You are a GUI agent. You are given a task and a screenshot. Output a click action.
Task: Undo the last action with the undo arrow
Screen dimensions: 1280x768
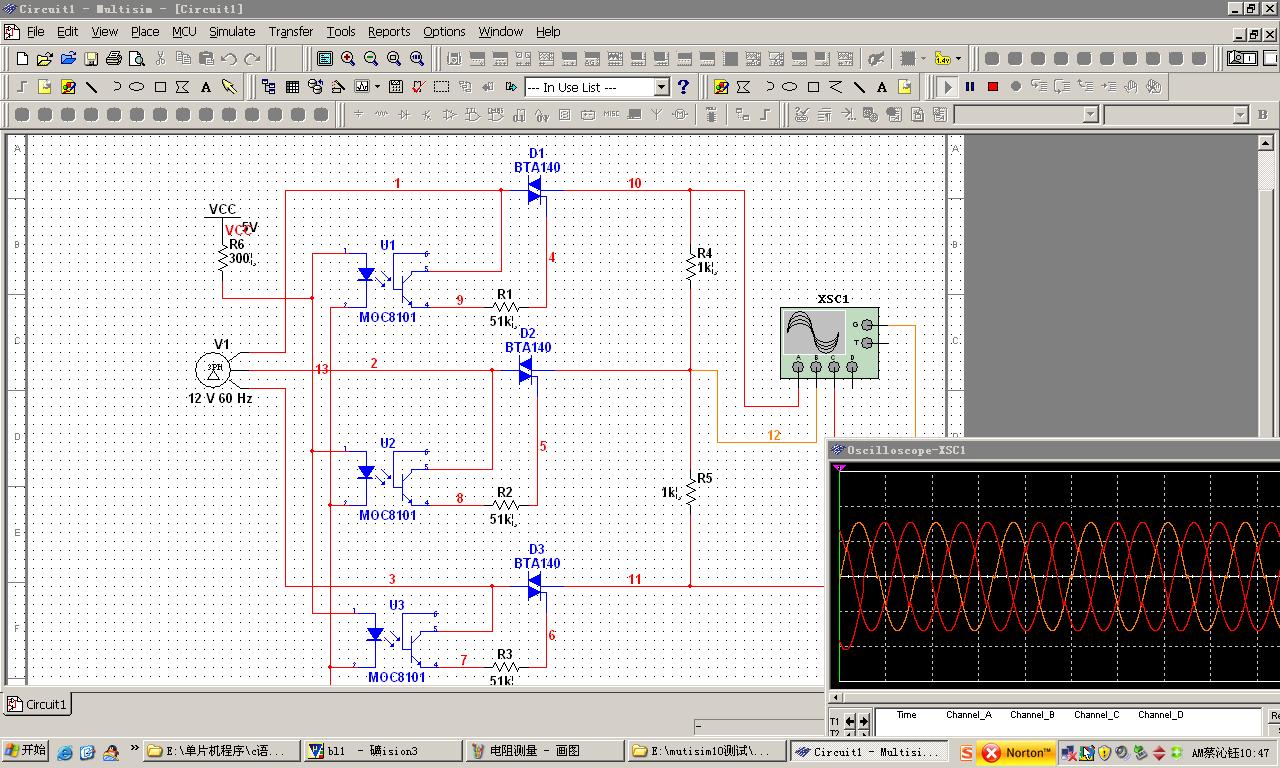point(229,58)
